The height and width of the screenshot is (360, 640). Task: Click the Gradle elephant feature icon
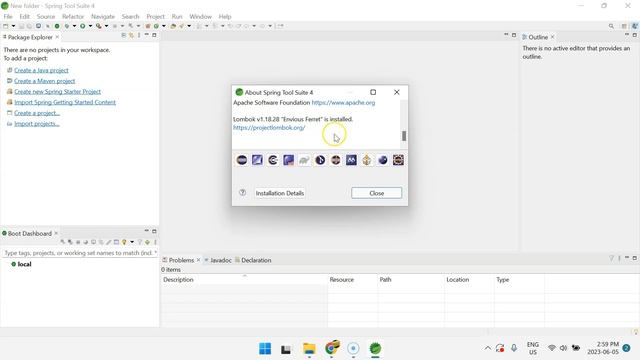(304, 160)
